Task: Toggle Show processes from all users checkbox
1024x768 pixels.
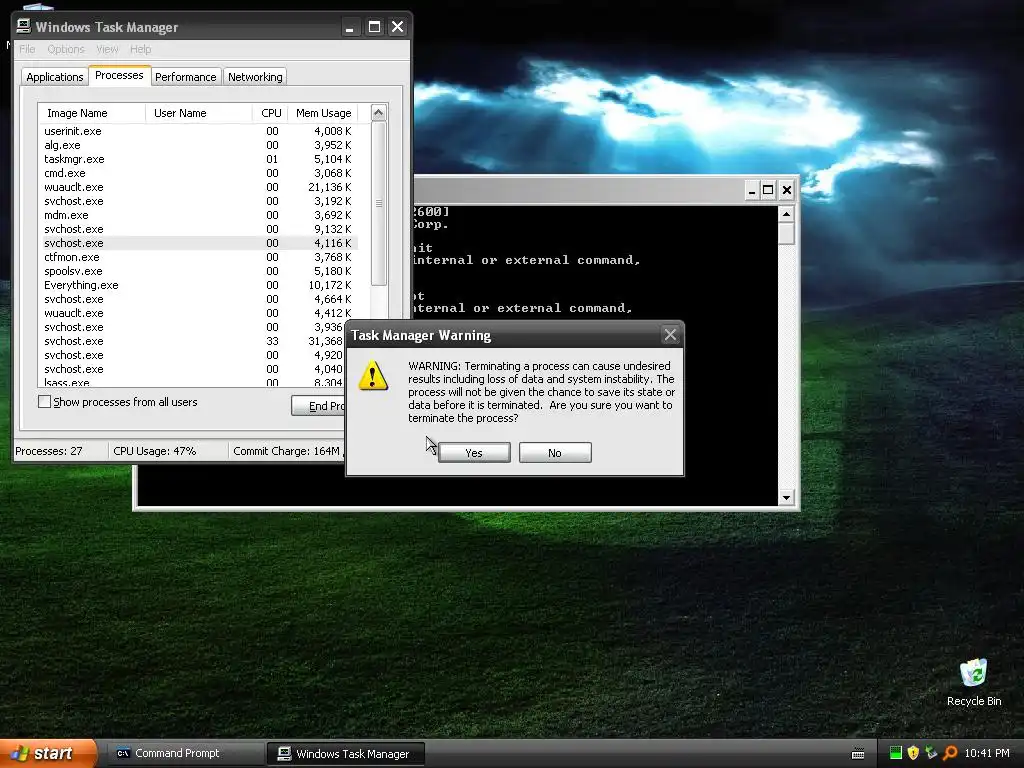Action: pyautogui.click(x=44, y=402)
